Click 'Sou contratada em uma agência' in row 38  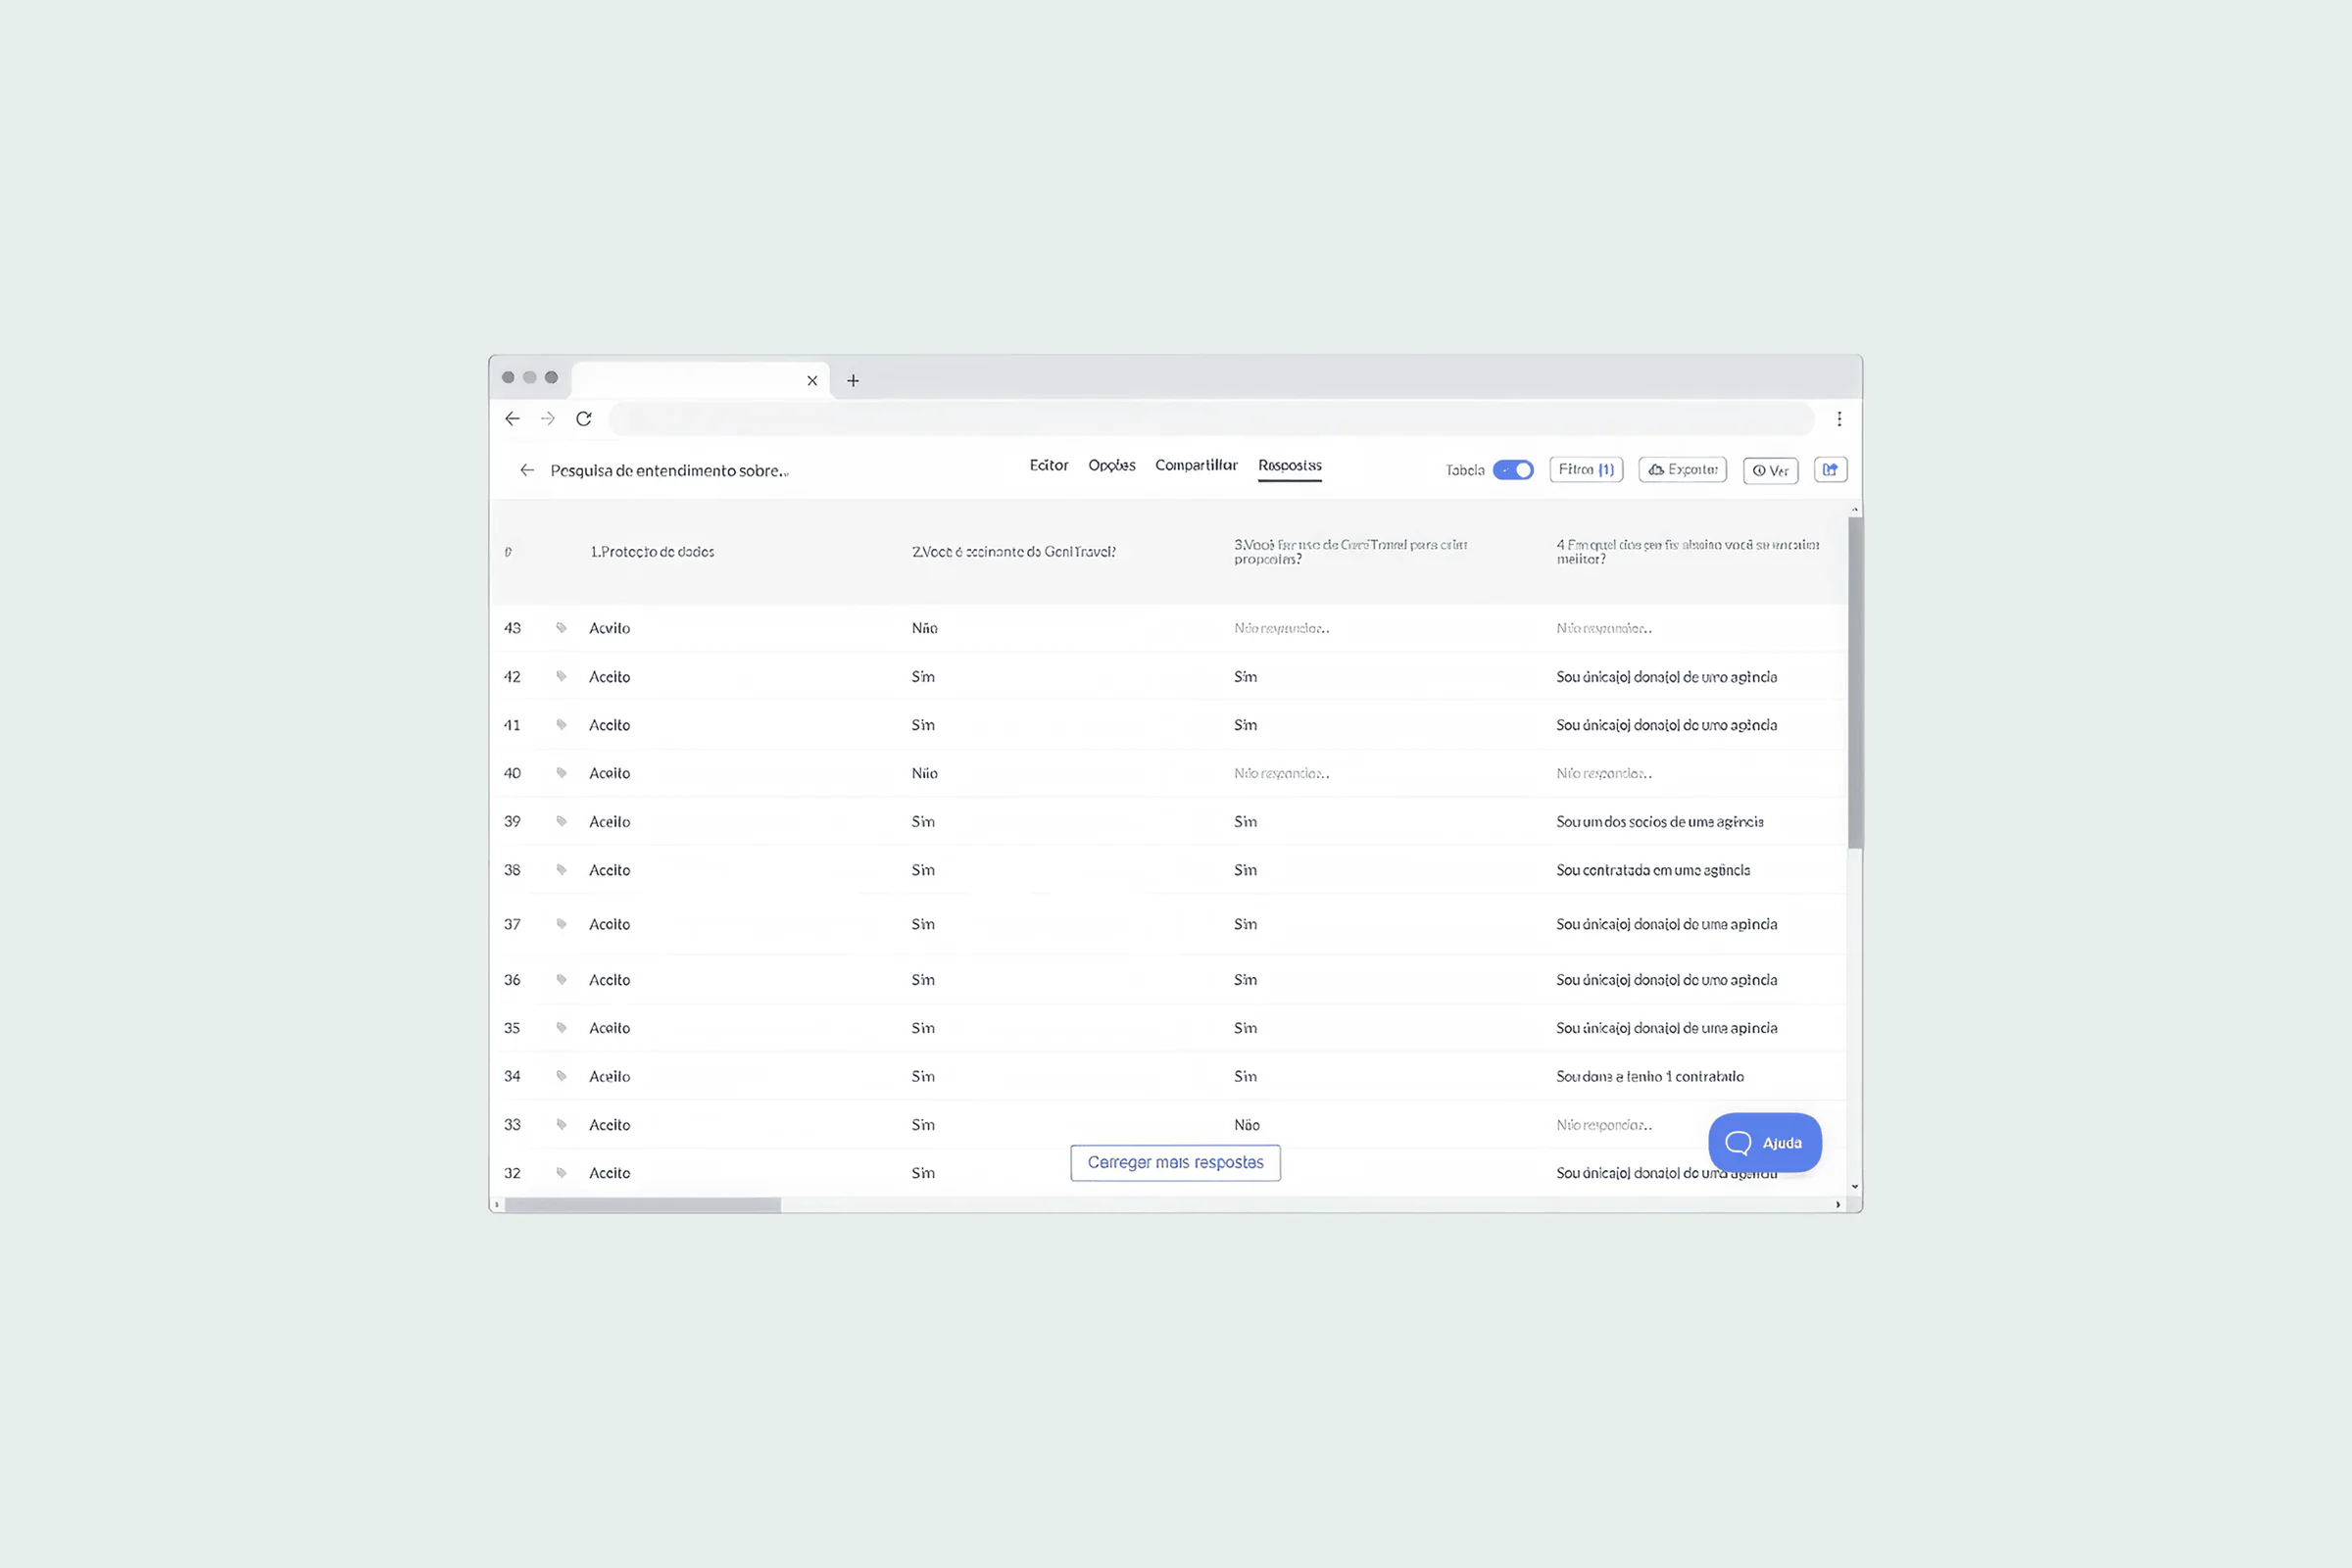1653,870
